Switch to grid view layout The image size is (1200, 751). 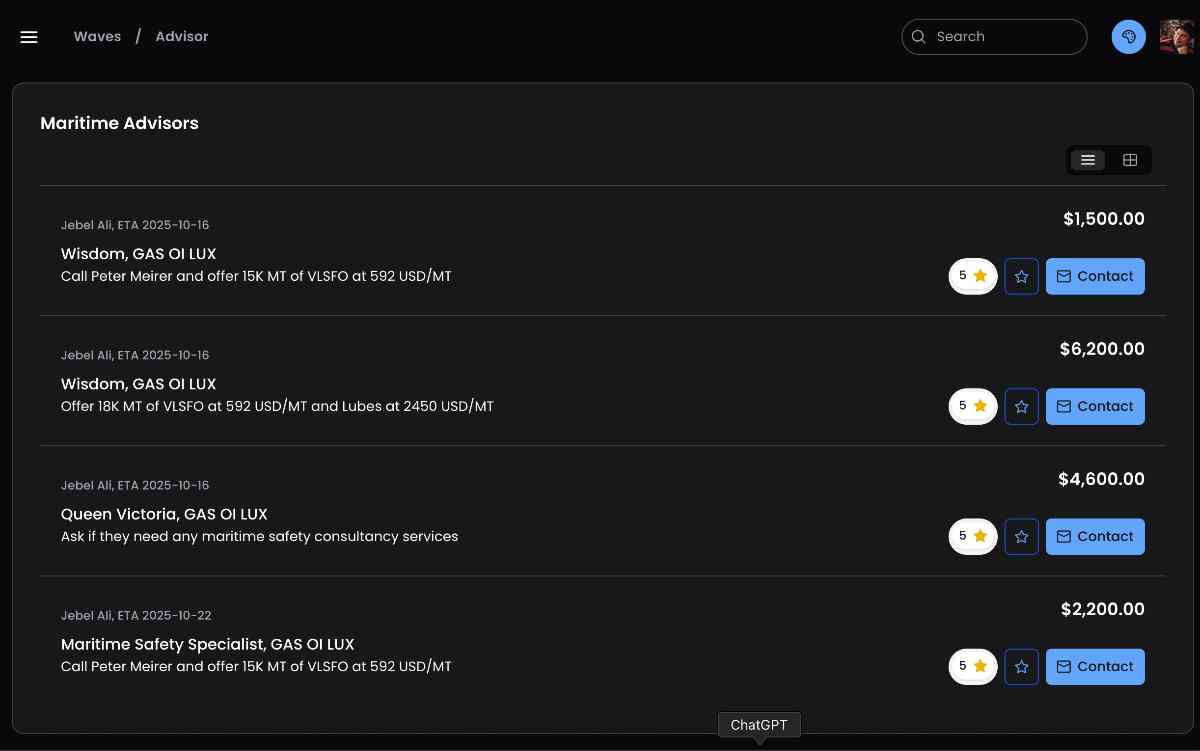[1130, 160]
